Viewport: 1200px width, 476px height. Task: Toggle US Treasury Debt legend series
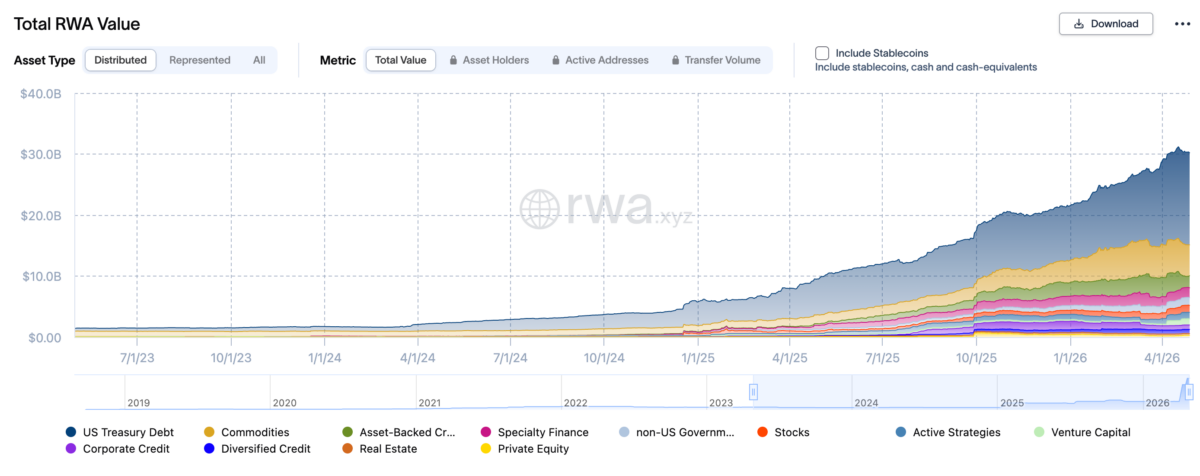[x=120, y=432]
